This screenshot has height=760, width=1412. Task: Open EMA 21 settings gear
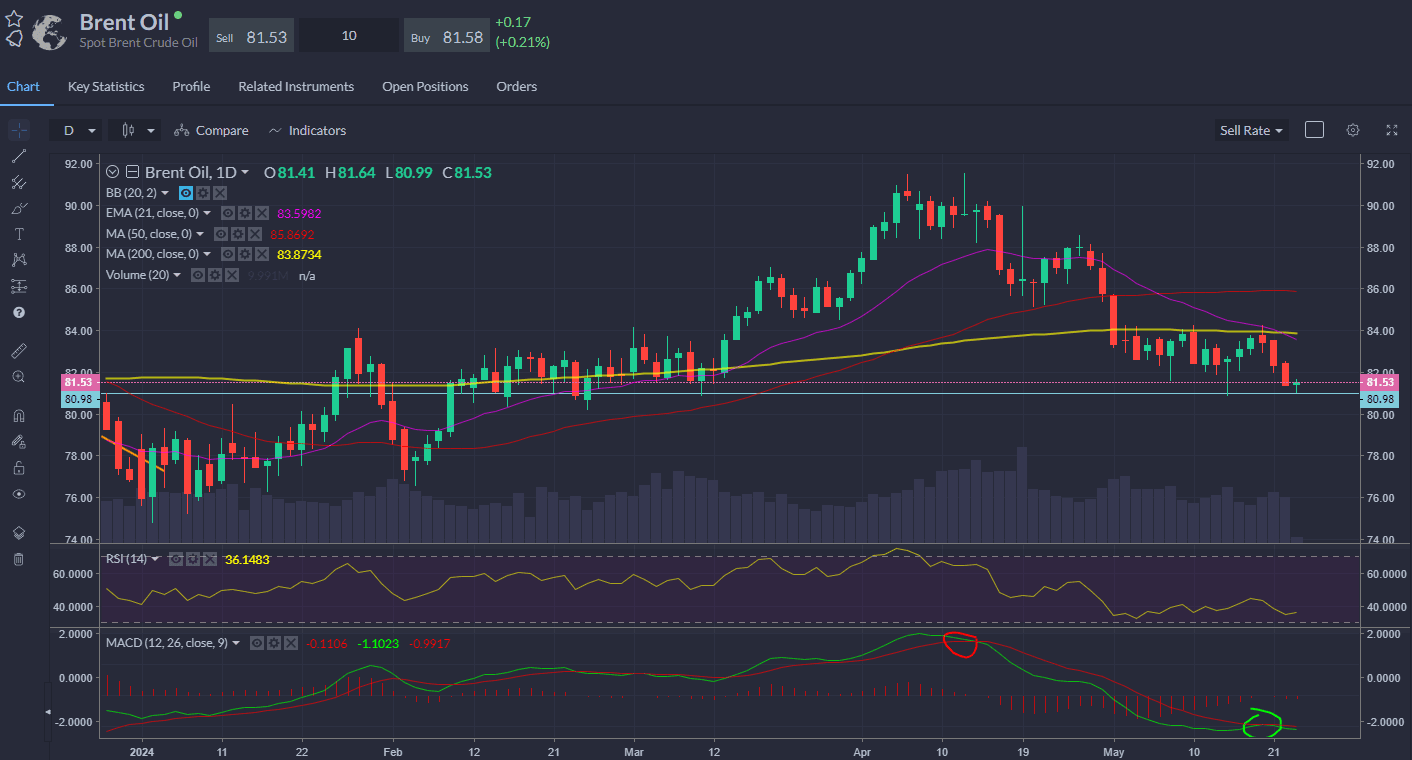coord(245,213)
